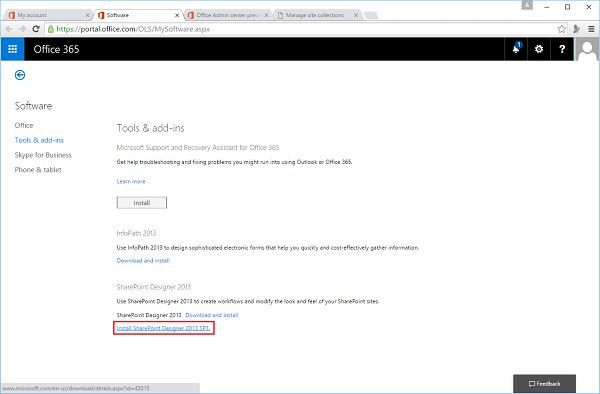
Task: Click the browser forward arrow button
Action: [22, 29]
